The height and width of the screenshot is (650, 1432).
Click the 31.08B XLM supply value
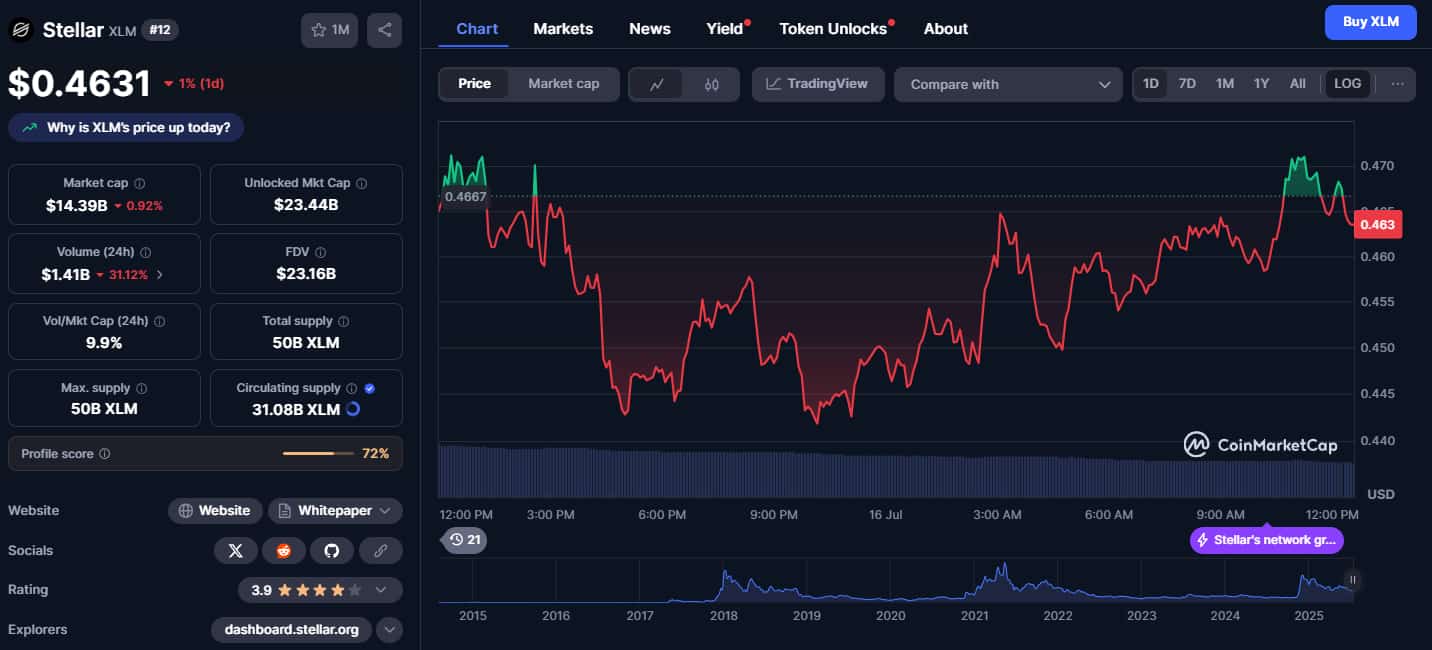(x=296, y=410)
